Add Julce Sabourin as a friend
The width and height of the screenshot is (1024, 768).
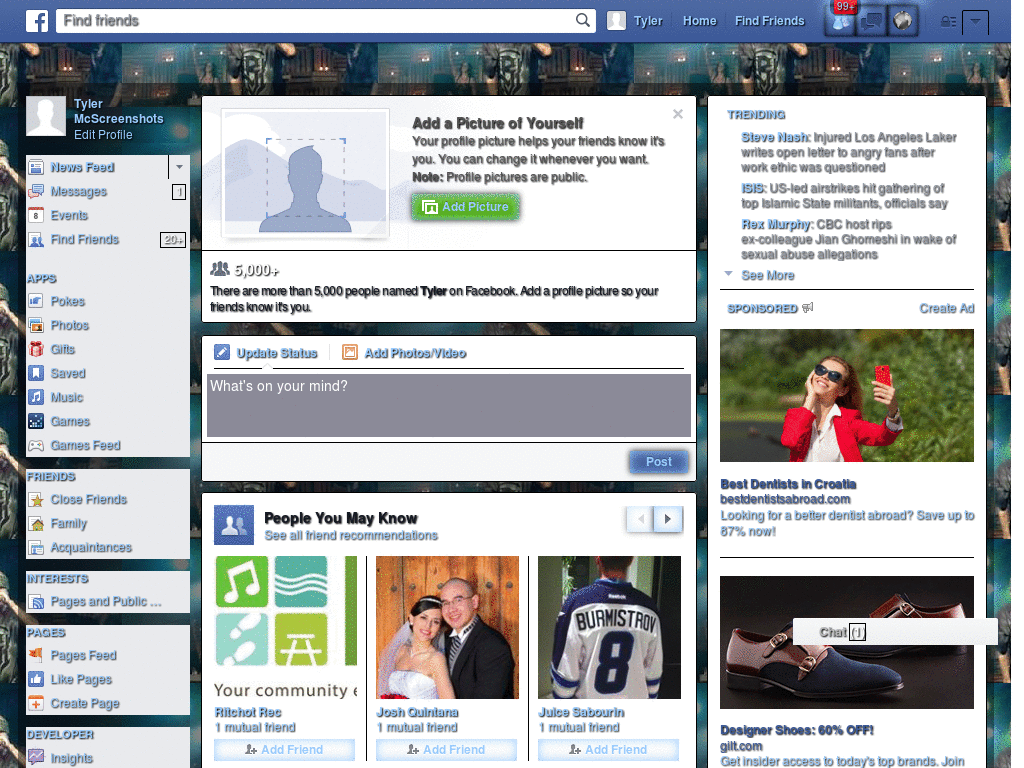point(608,750)
